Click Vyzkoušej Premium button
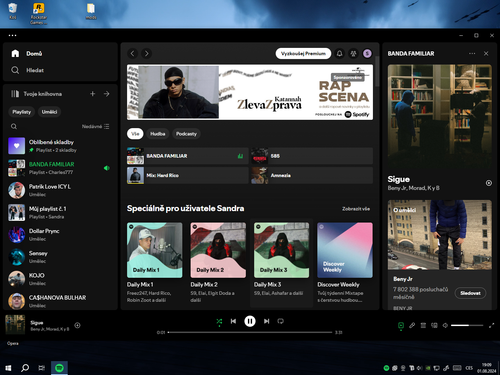Image resolution: width=500 pixels, height=375 pixels. 303,54
